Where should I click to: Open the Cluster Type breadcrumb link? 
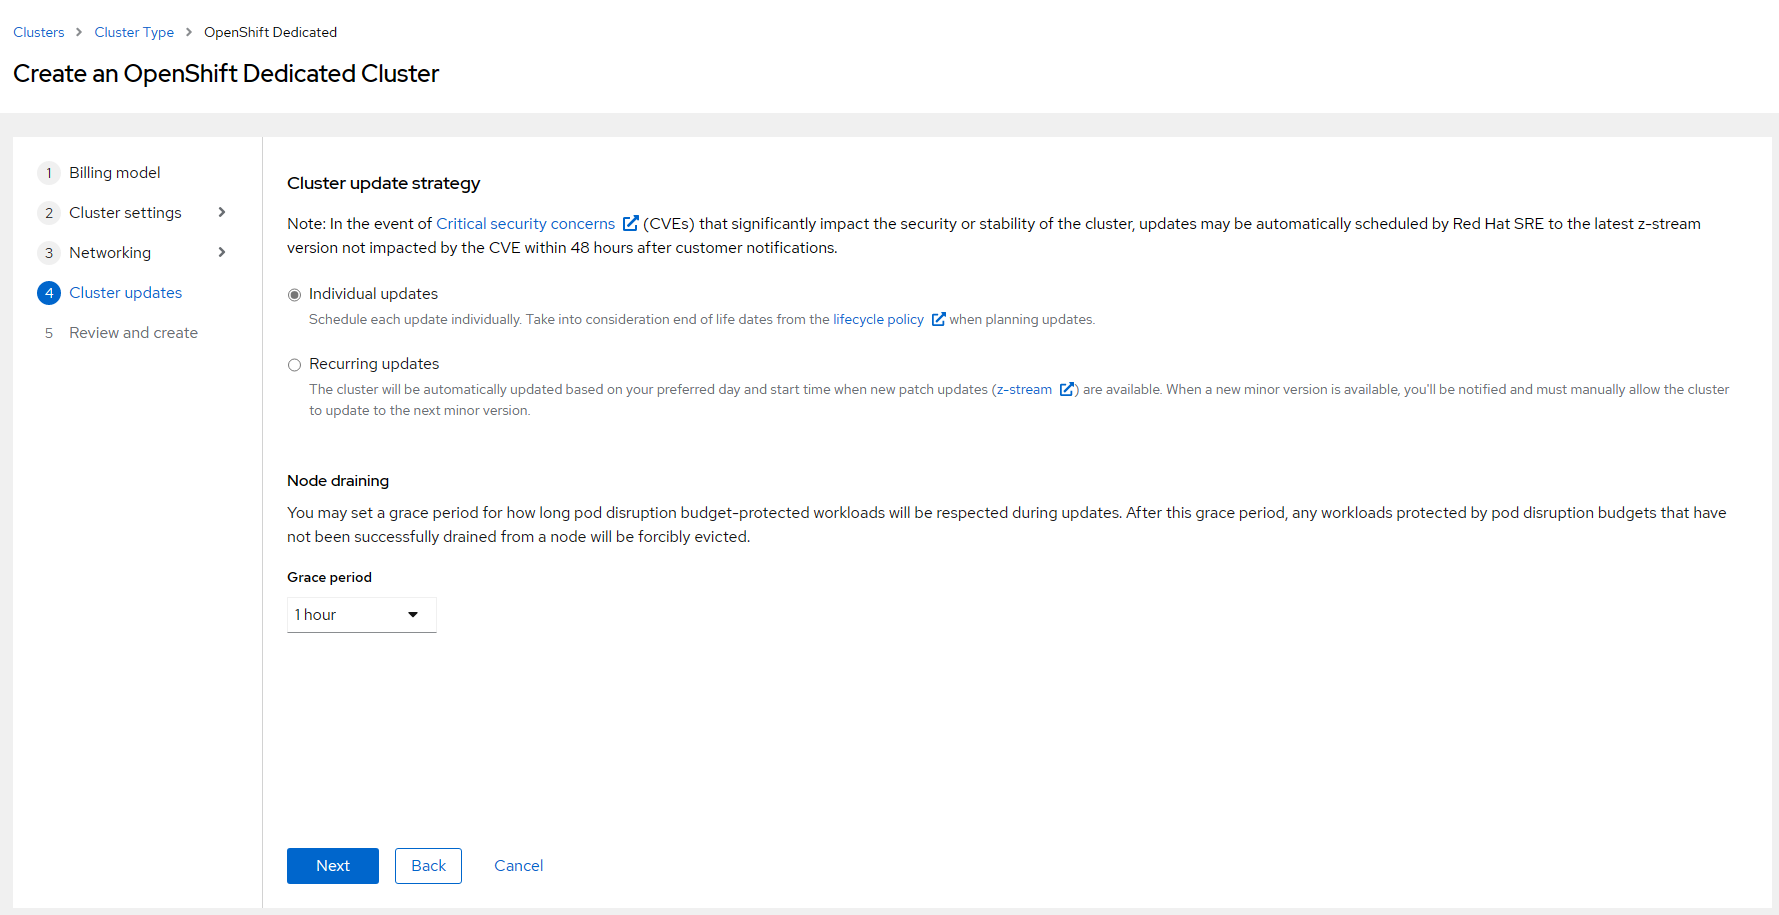click(134, 32)
